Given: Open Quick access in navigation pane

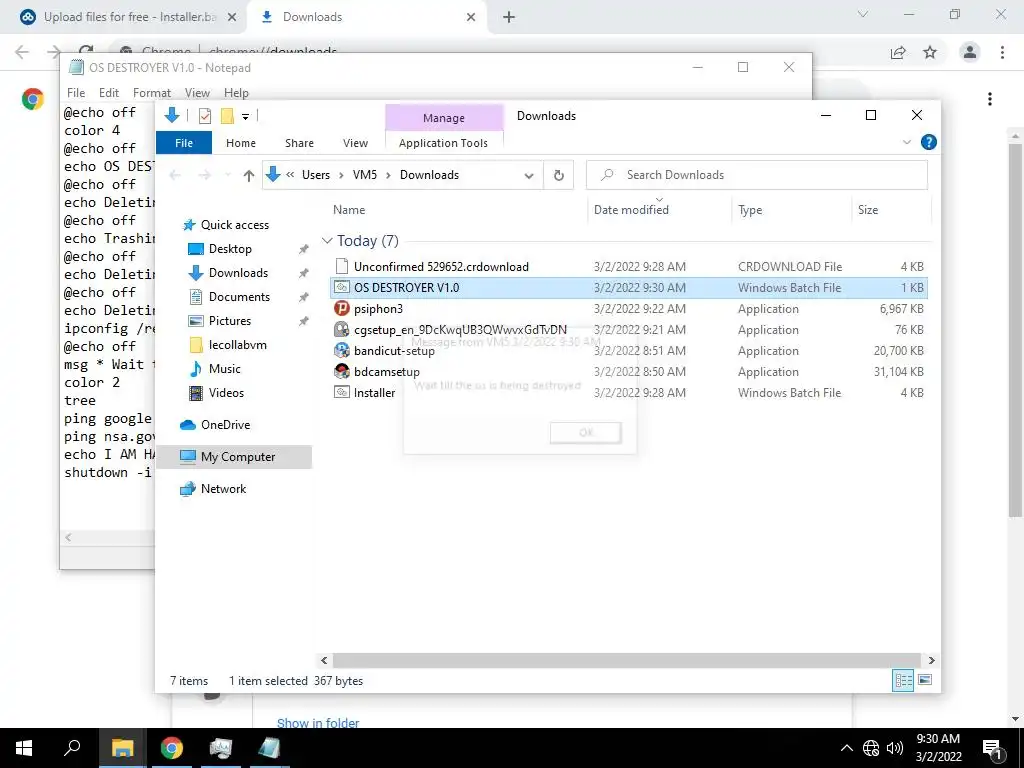Looking at the screenshot, I should (234, 225).
